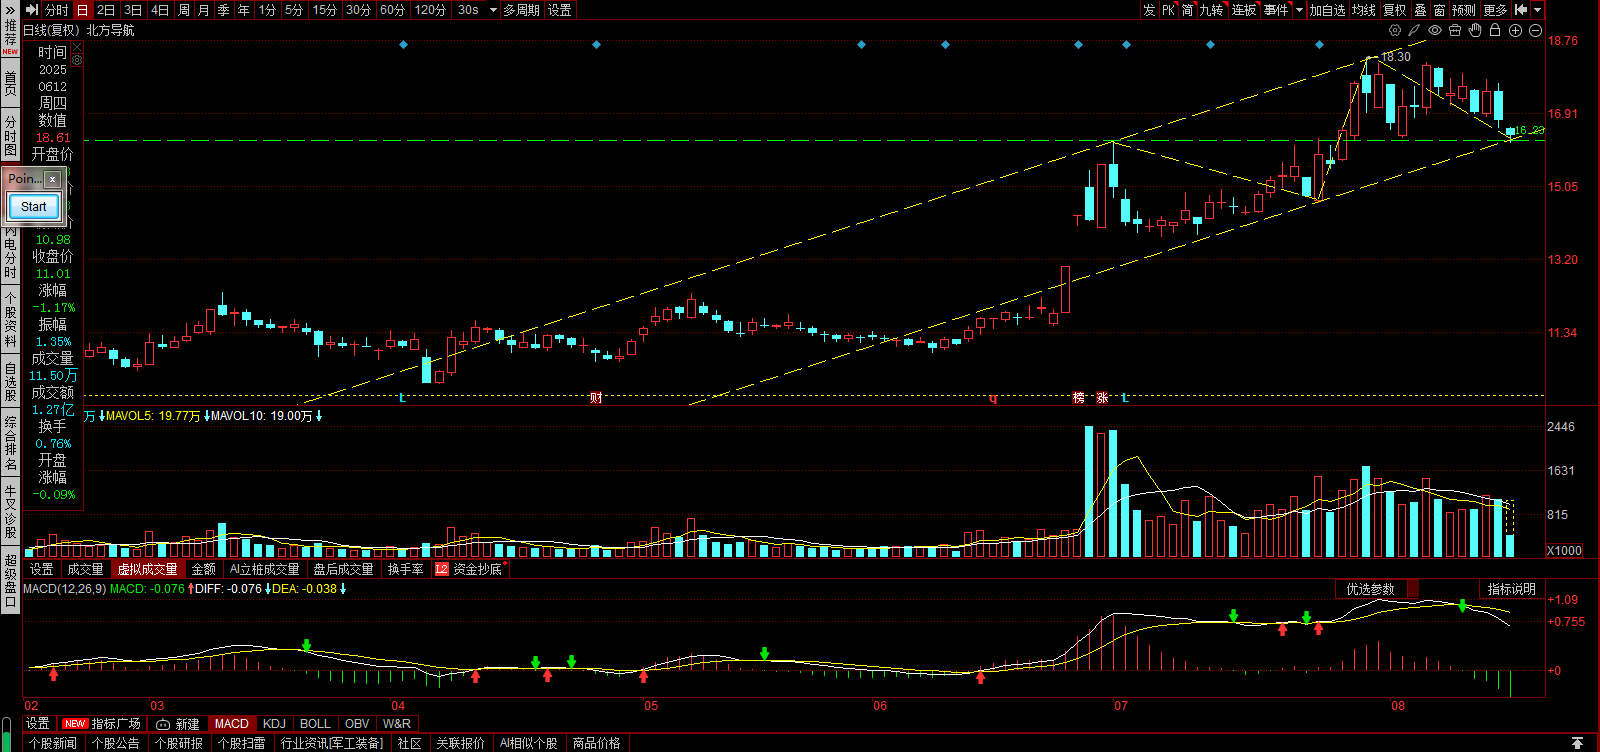The height and width of the screenshot is (752, 1600).
Task: Switch to W&R indicator
Action: coord(396,724)
